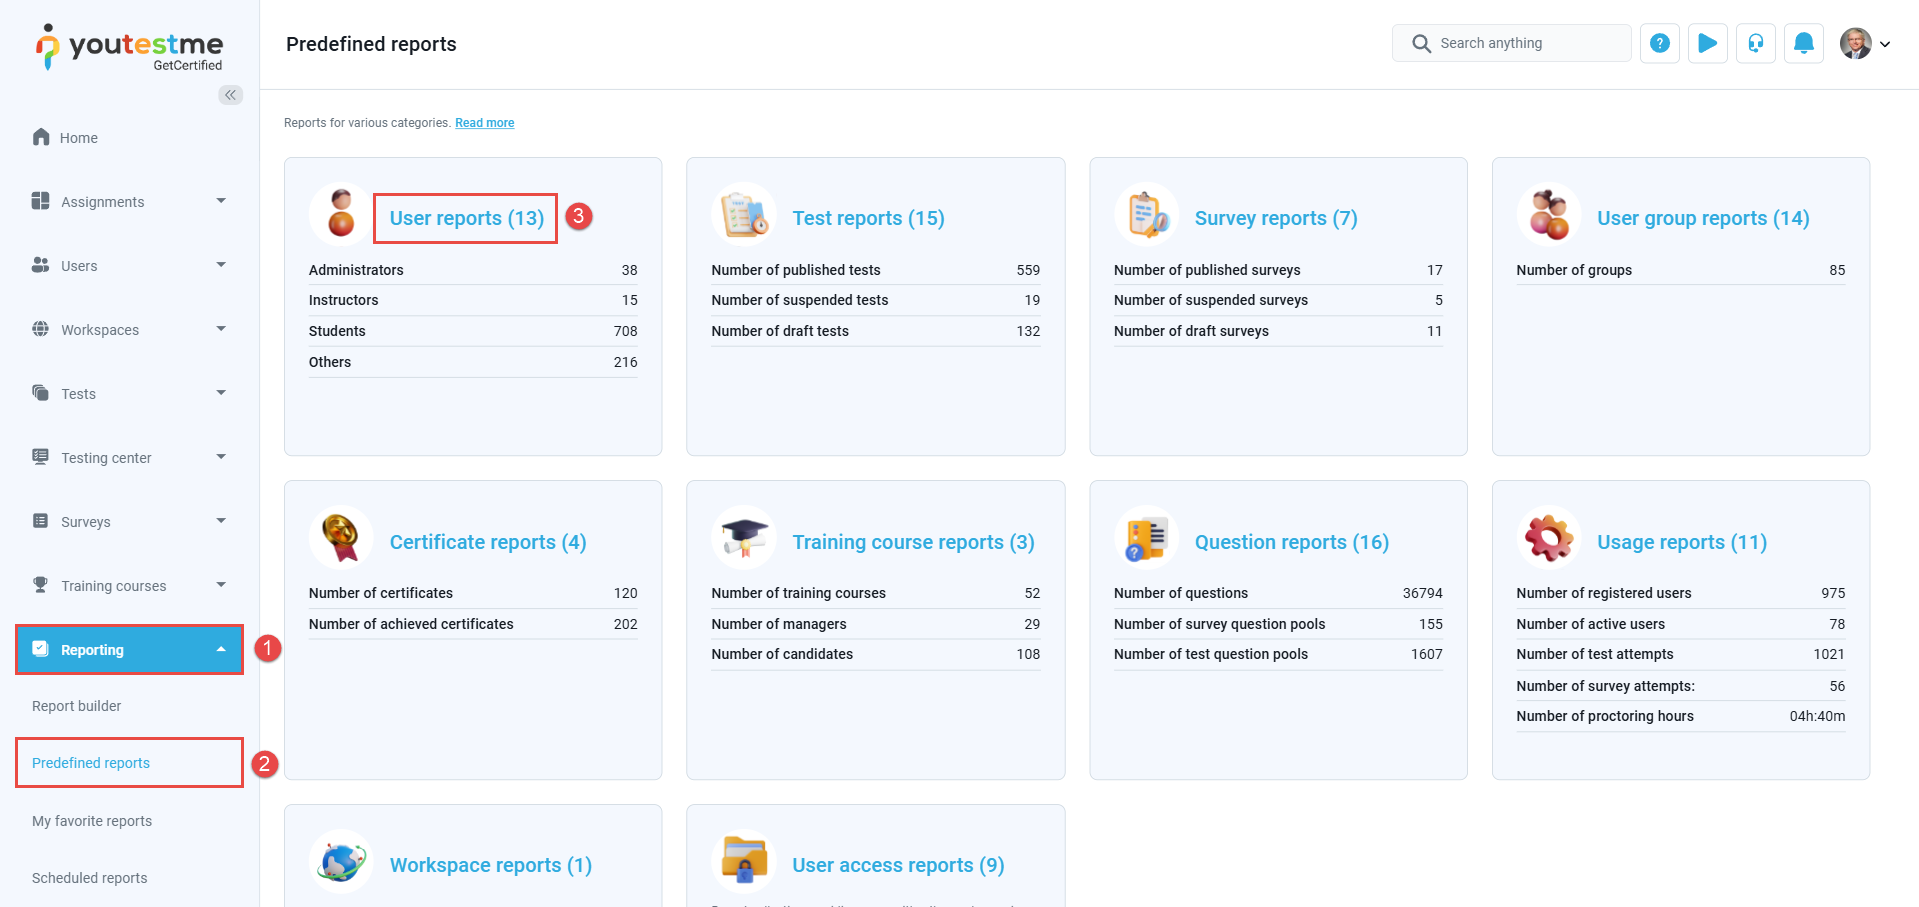Open the profile dropdown chevron
1919x907 pixels.
[1885, 44]
